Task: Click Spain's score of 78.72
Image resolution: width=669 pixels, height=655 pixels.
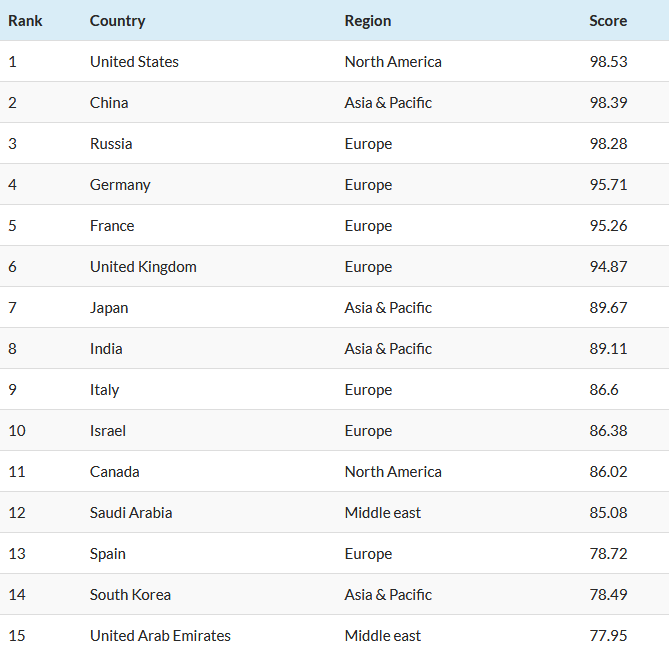Action: 608,554
